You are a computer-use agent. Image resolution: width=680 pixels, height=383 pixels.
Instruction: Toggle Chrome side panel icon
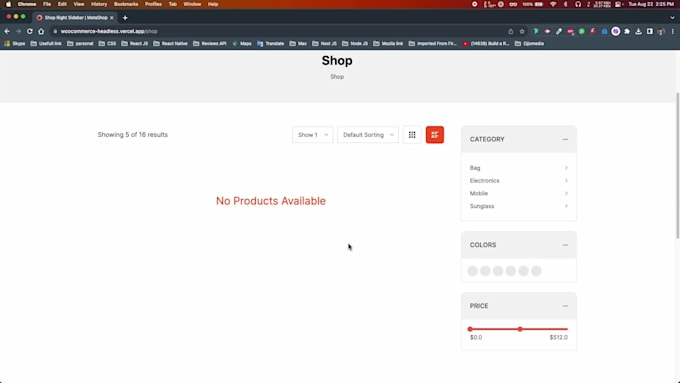(650, 31)
